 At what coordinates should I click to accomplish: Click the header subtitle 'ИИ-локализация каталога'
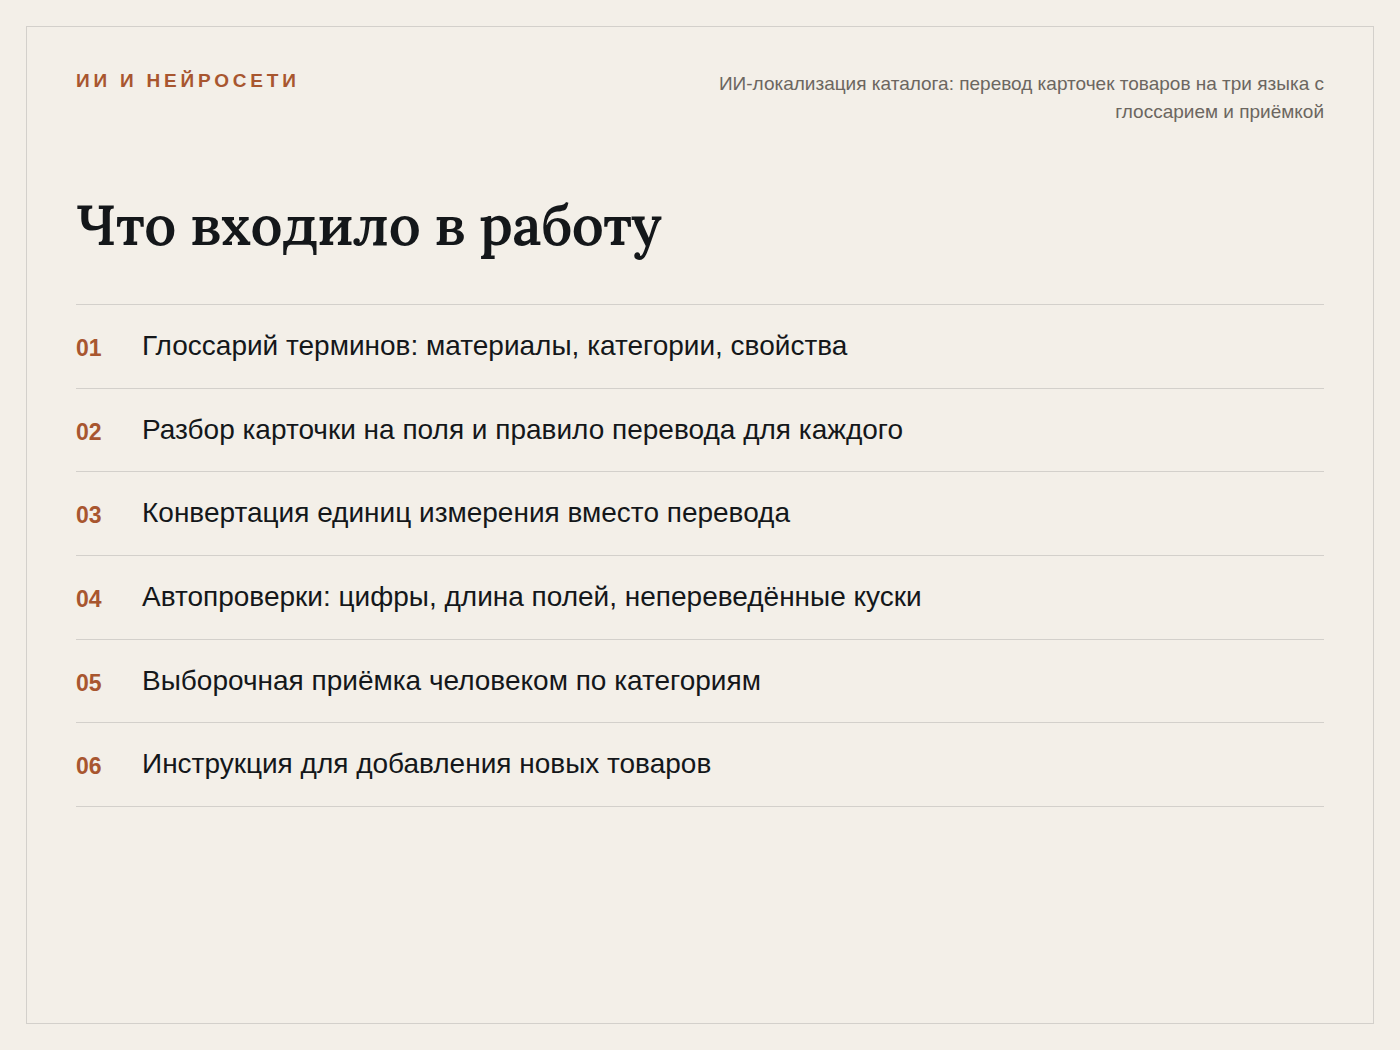[1021, 97]
